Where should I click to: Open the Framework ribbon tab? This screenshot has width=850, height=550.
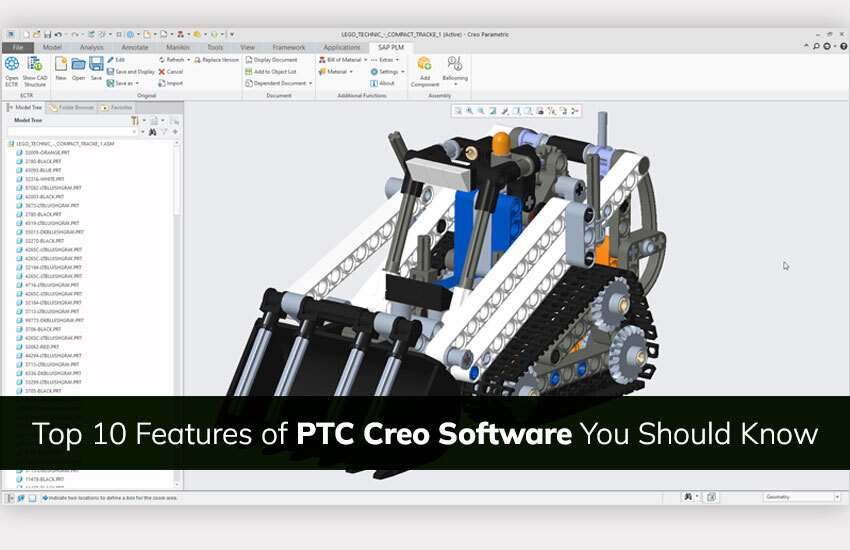[289, 47]
